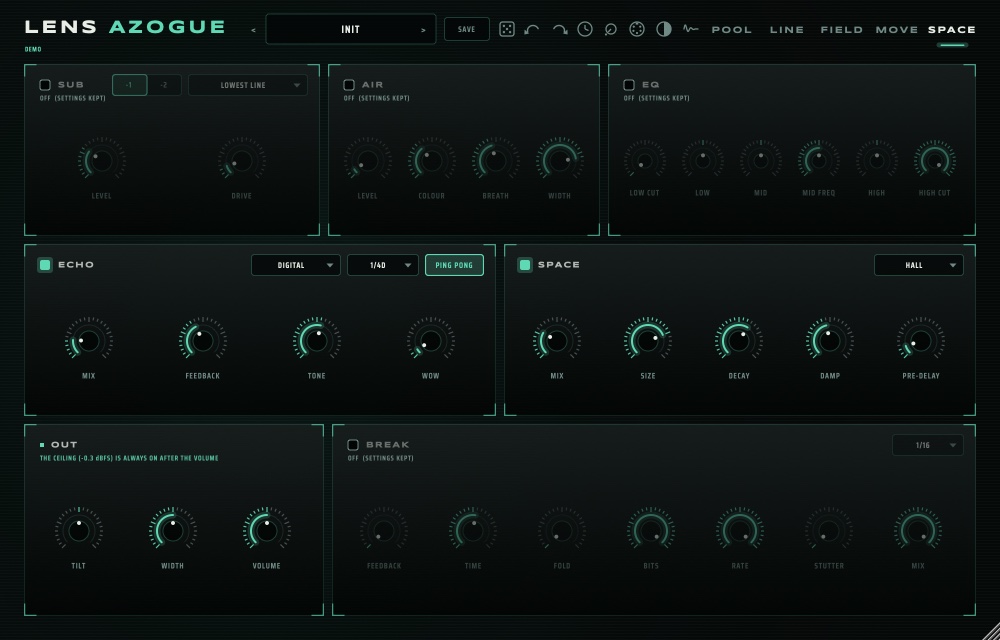1000x640 pixels.
Task: Select the -1 octave button in SUB
Action: pyautogui.click(x=129, y=85)
